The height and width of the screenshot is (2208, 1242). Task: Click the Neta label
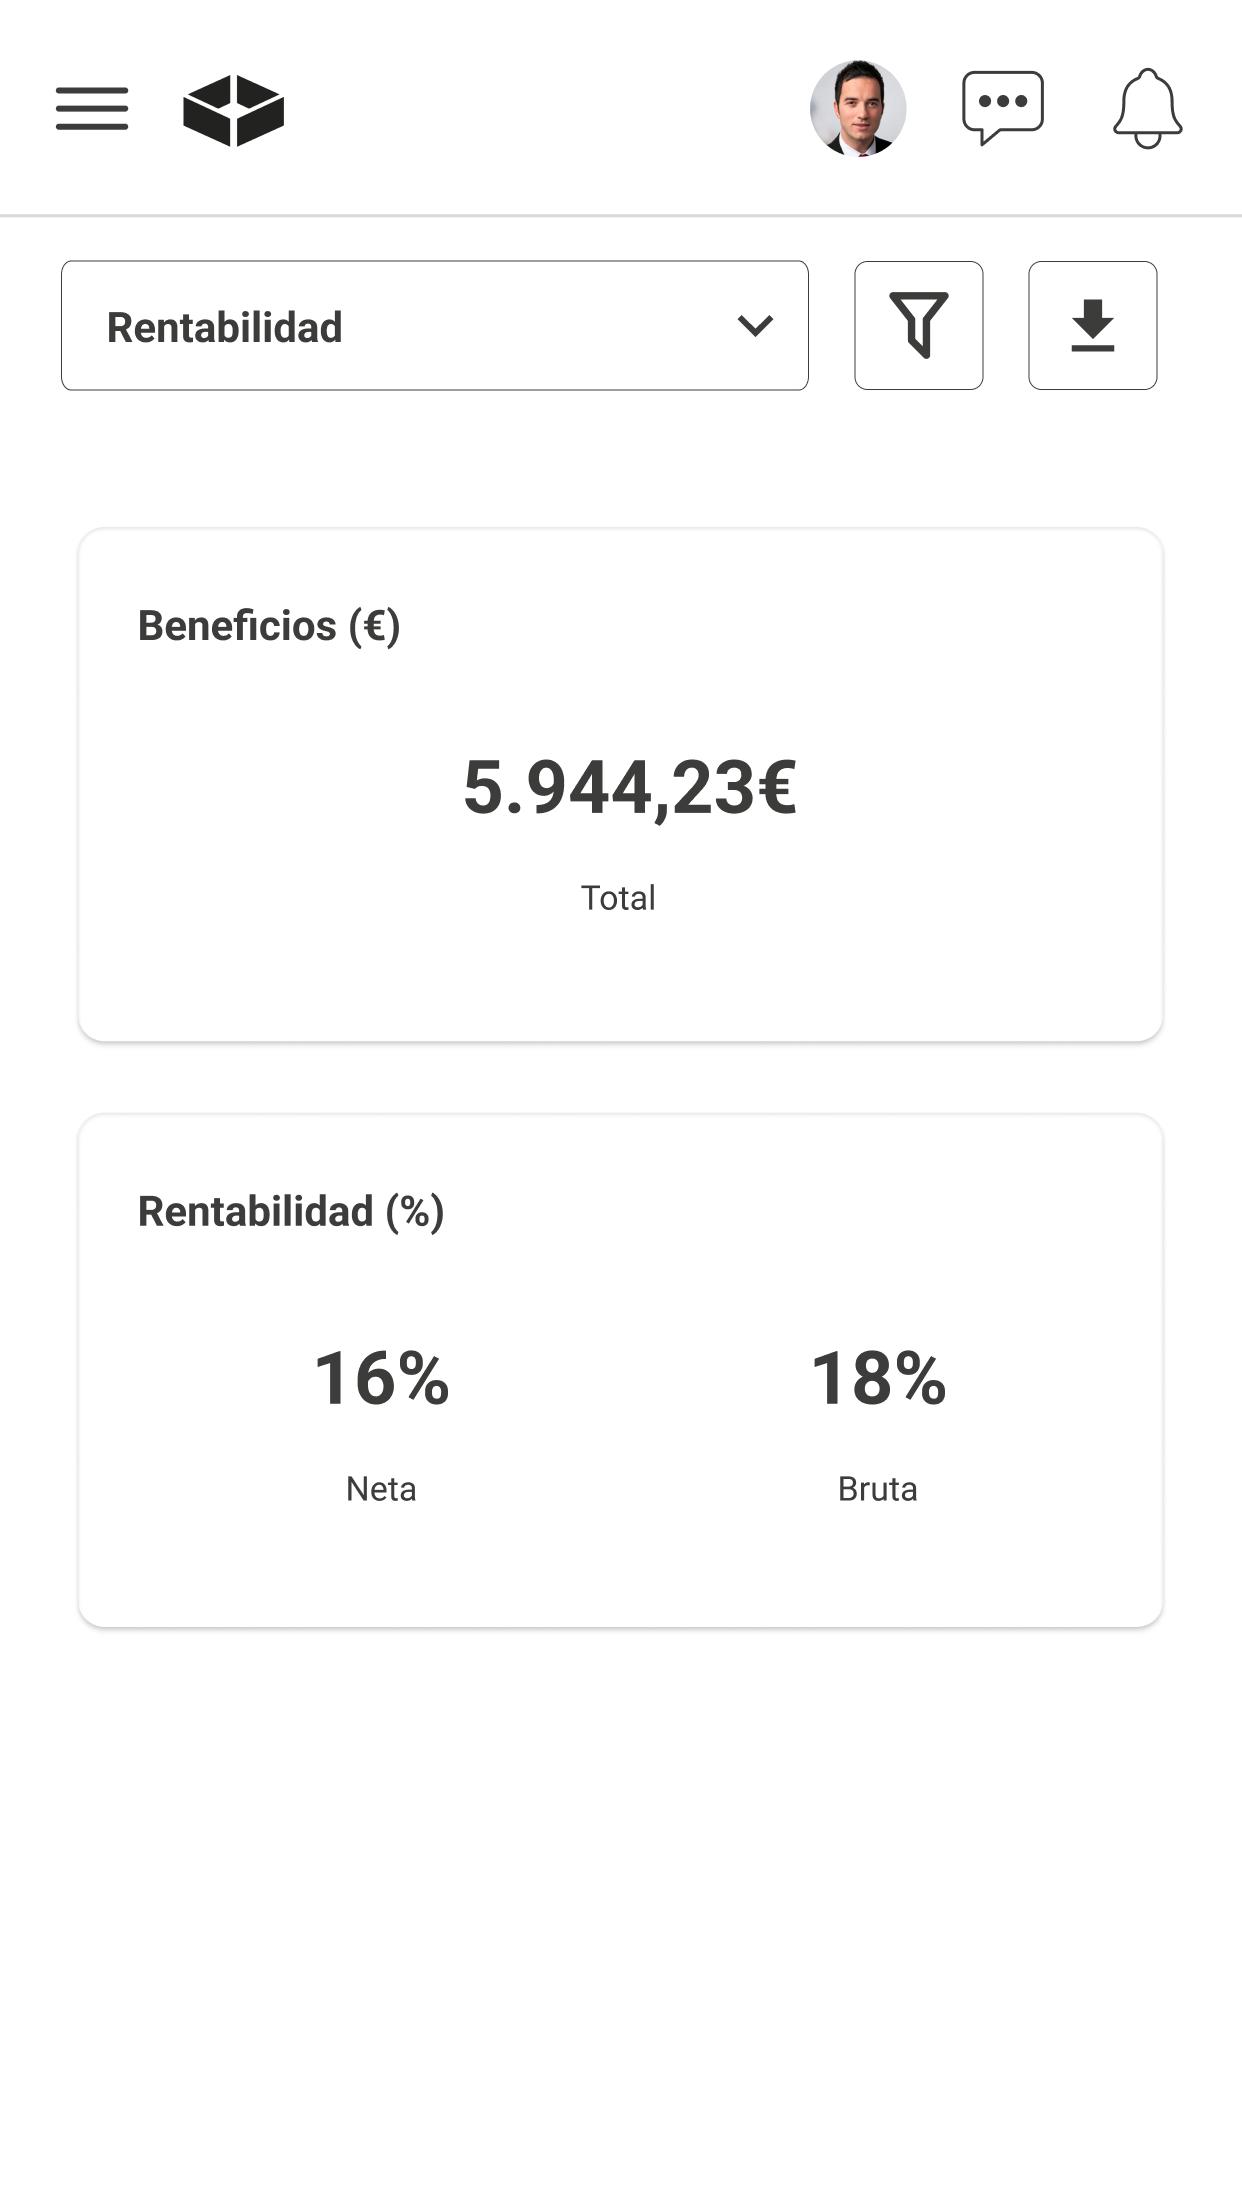[x=381, y=1489]
